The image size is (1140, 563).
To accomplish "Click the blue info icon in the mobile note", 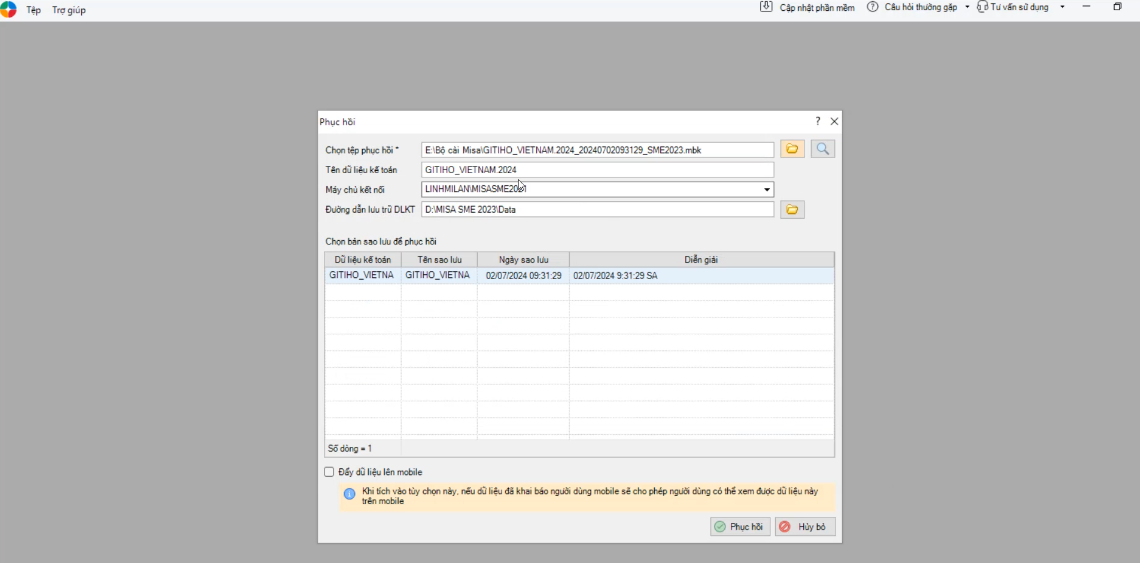I will click(350, 494).
